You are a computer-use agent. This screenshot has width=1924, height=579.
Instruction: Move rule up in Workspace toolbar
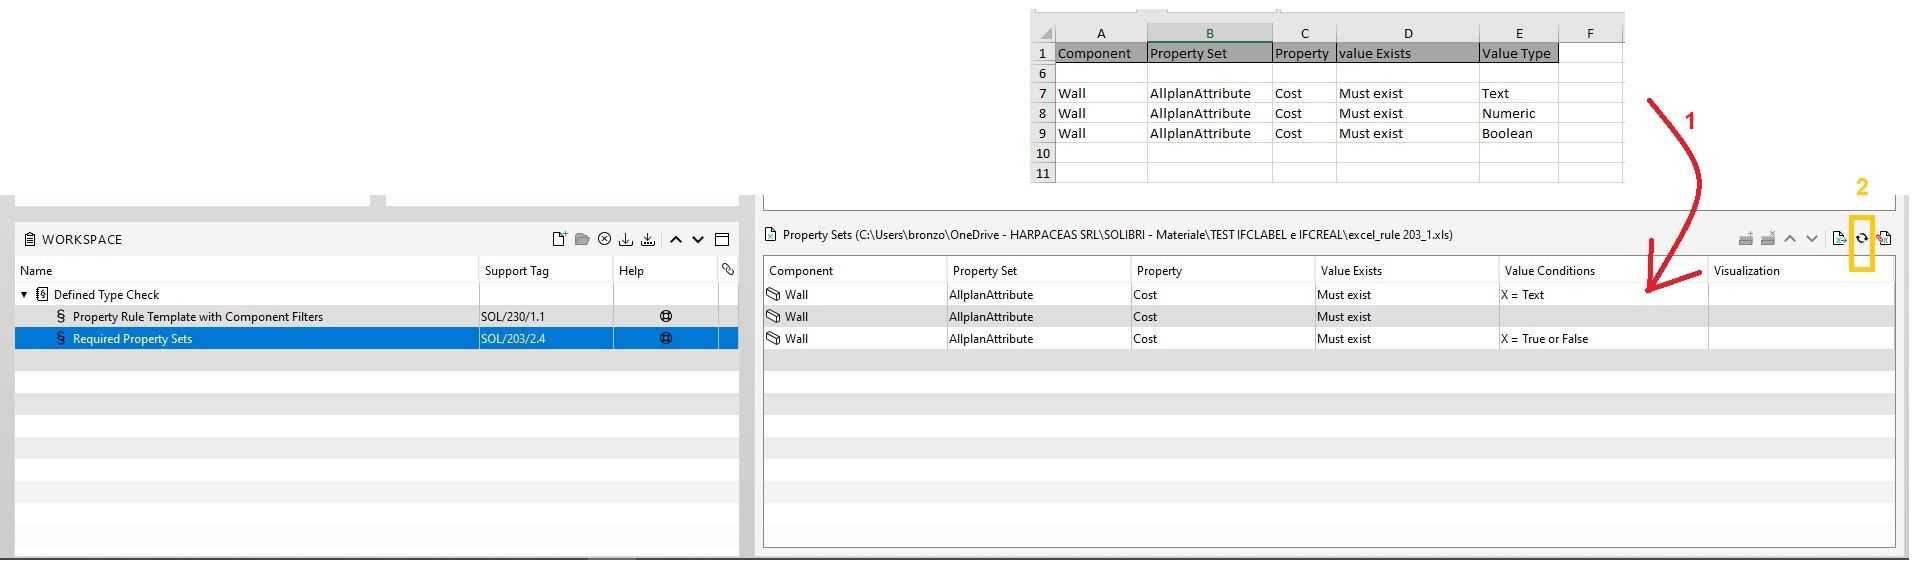[x=676, y=240]
